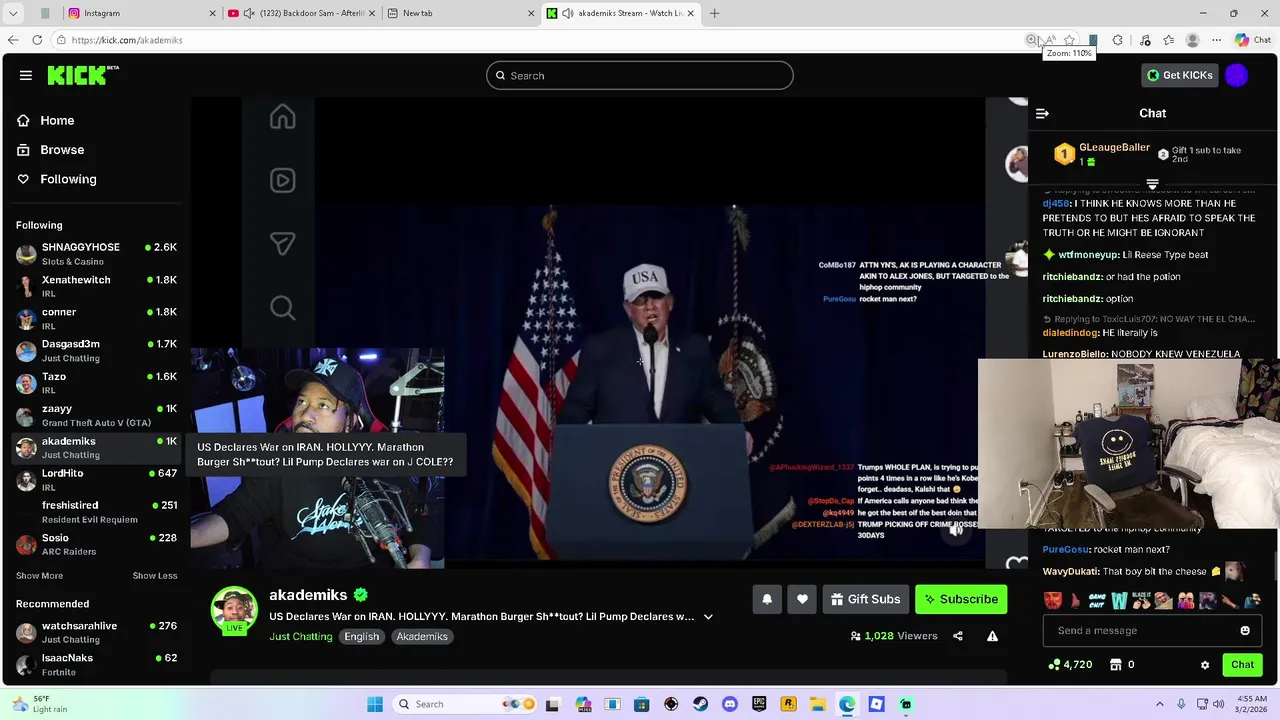
Task: Click the Get KICKs button
Action: pyautogui.click(x=1180, y=75)
